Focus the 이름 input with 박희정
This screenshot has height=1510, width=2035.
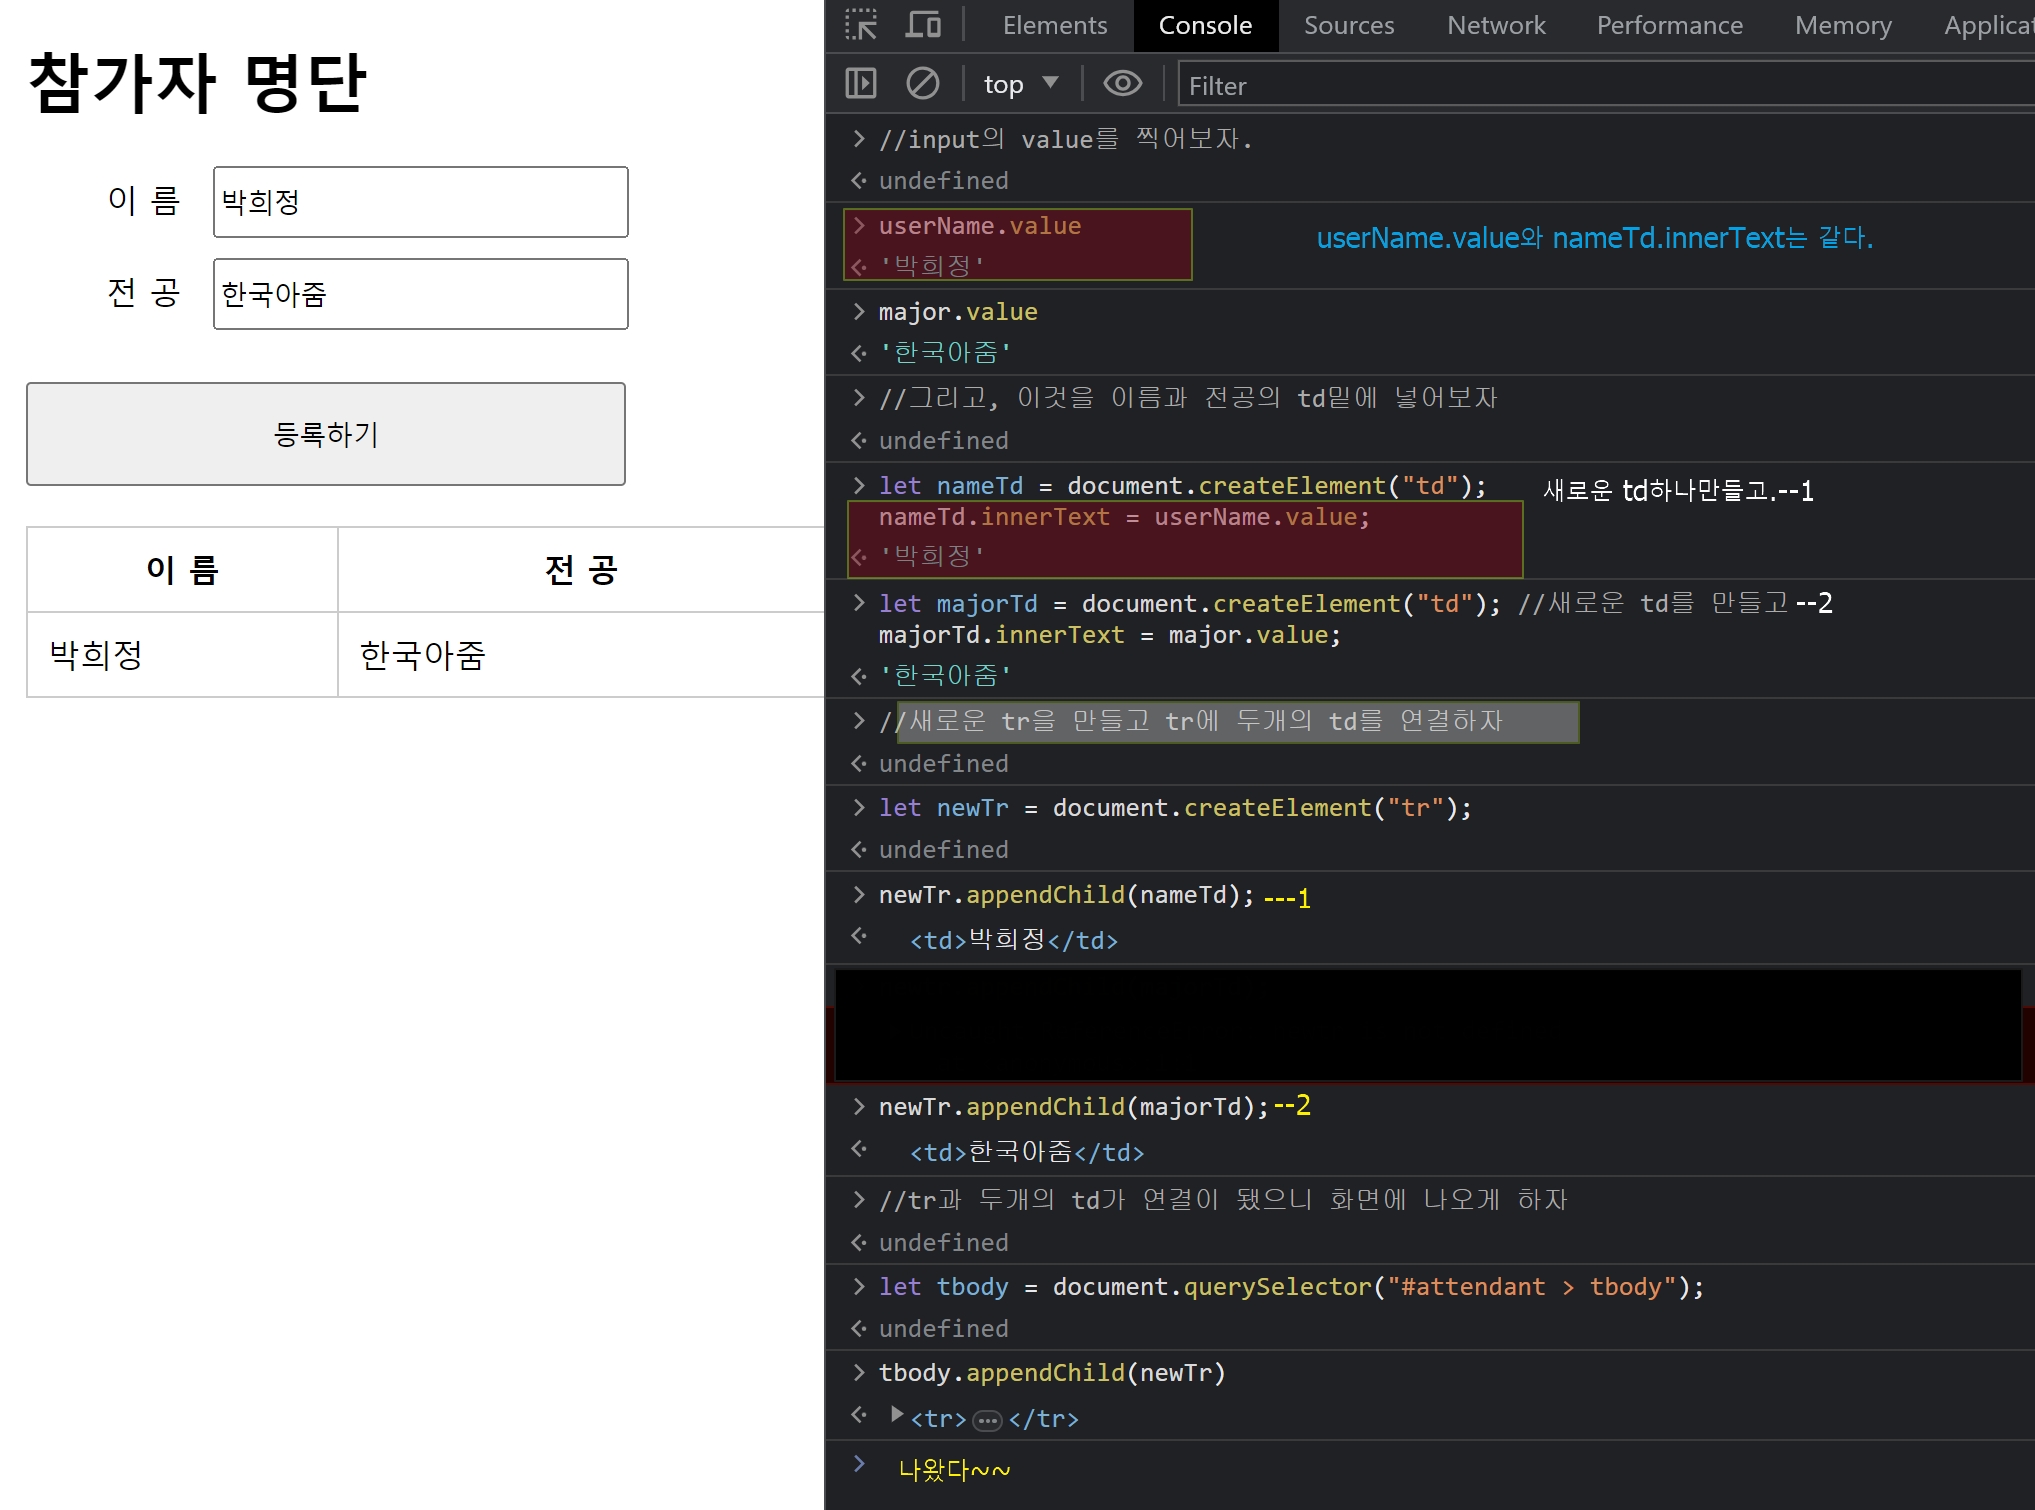pos(420,202)
